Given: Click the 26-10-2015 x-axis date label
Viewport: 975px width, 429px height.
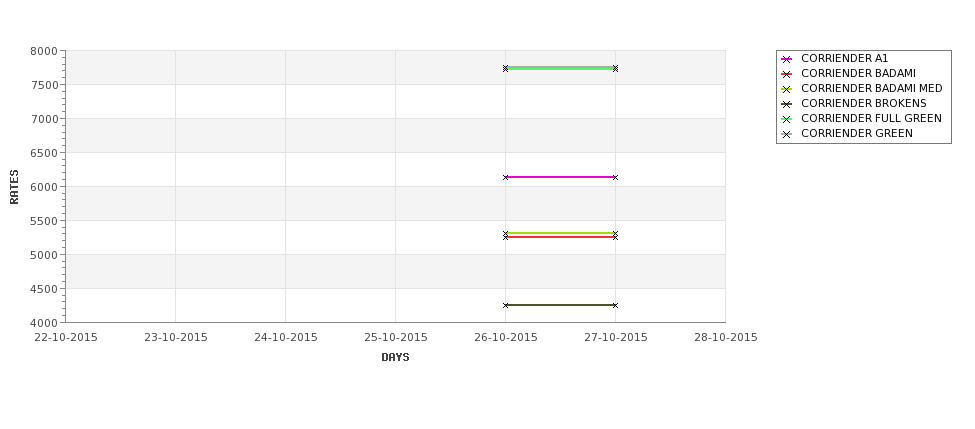Looking at the screenshot, I should coord(506,337).
